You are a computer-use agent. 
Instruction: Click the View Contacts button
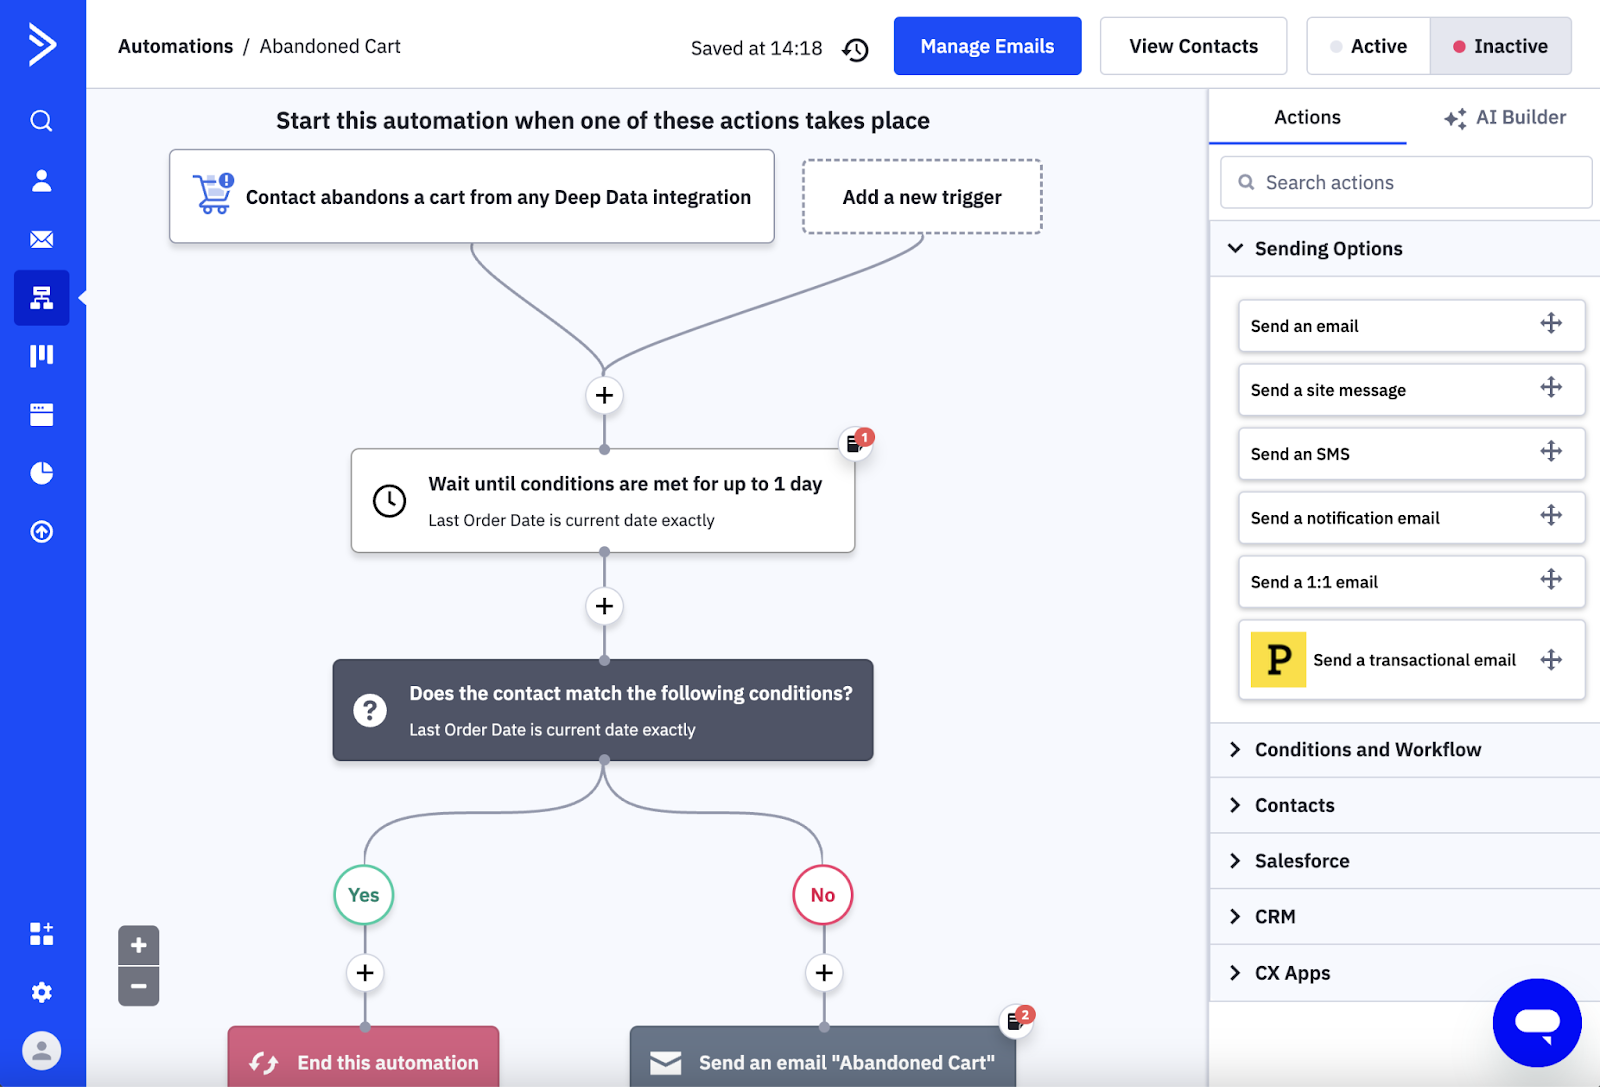pos(1193,45)
